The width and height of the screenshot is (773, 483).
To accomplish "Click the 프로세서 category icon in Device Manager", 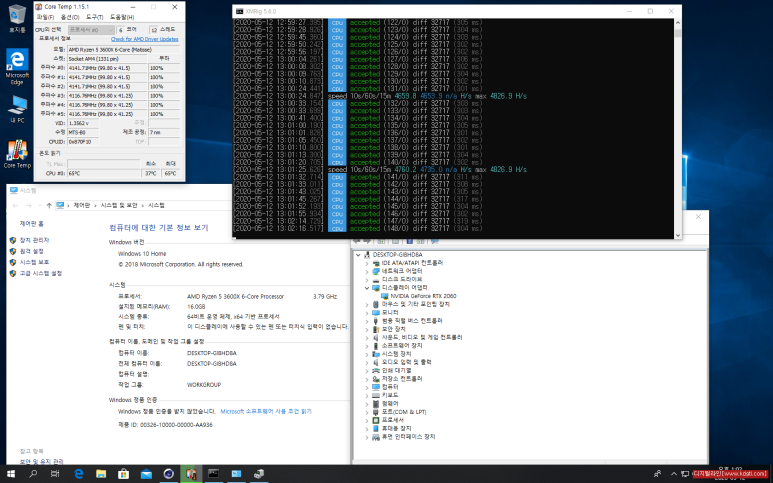I will (x=376, y=420).
